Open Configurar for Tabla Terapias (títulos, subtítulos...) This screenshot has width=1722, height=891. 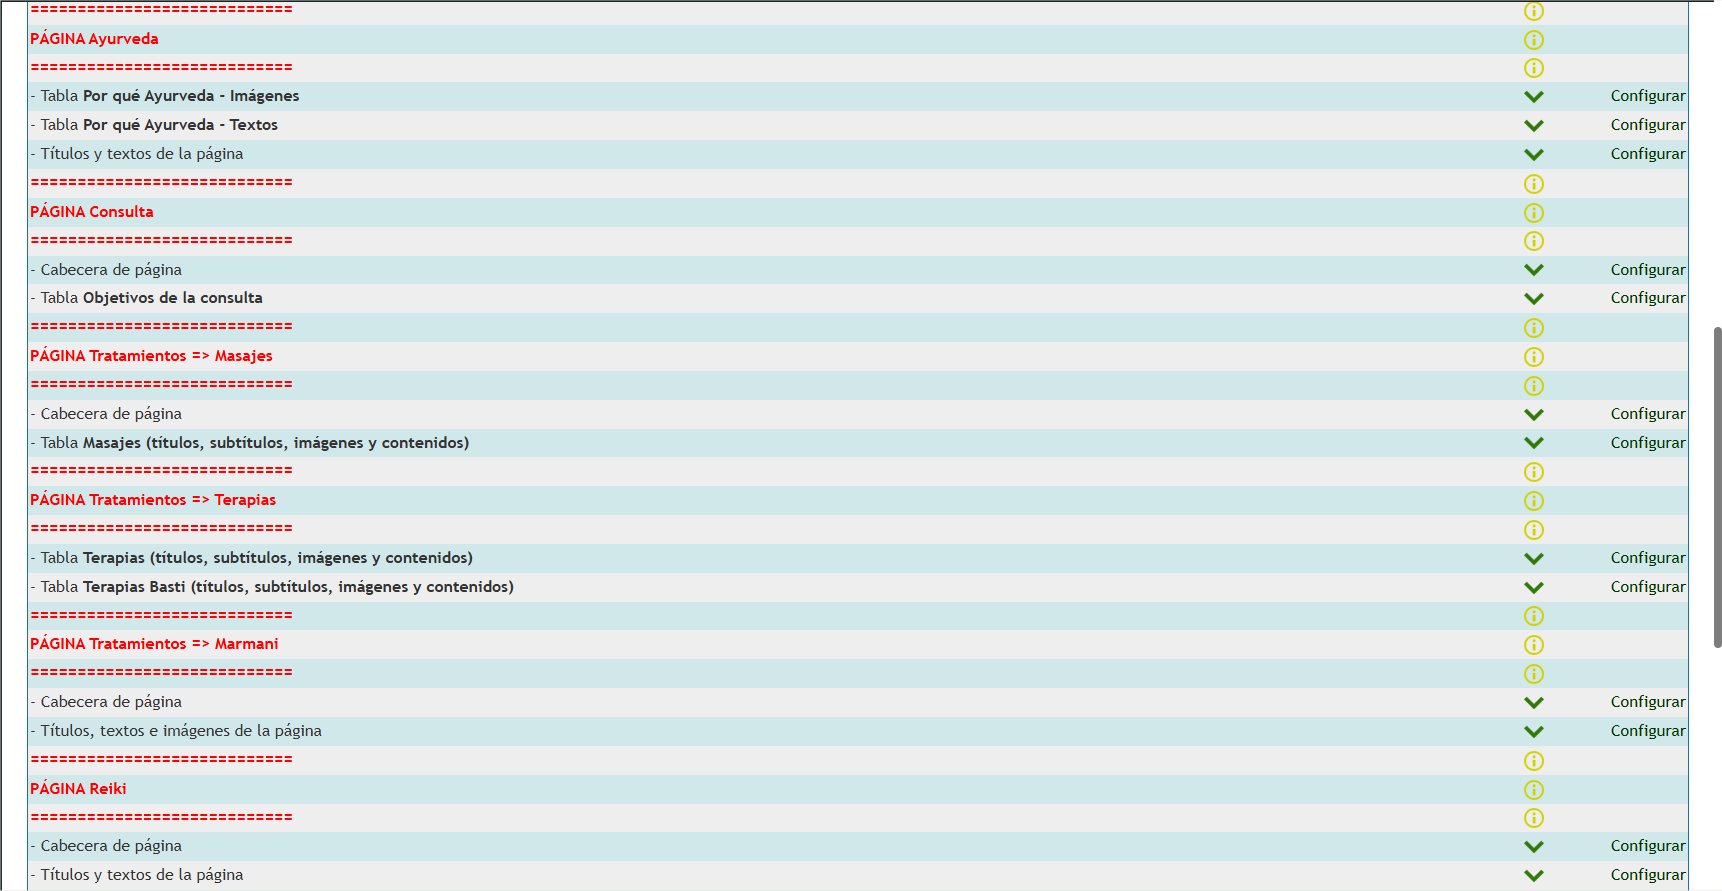pyautogui.click(x=1648, y=558)
